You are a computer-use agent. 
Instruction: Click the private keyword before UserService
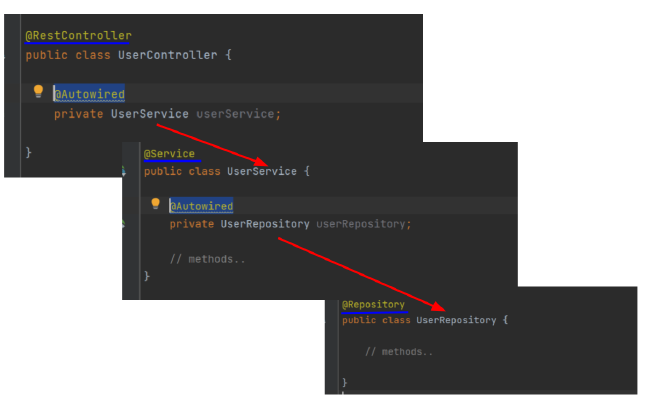(78, 114)
